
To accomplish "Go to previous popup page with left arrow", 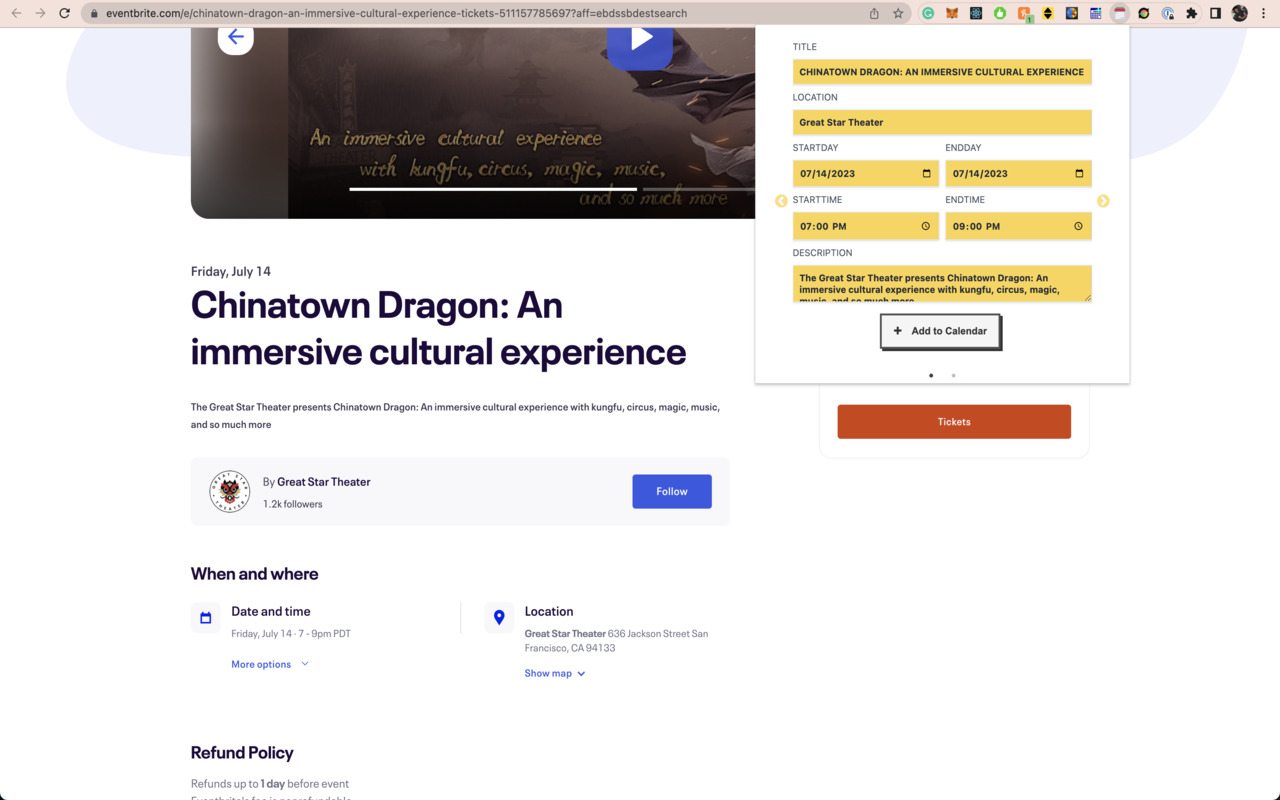I will pos(781,201).
